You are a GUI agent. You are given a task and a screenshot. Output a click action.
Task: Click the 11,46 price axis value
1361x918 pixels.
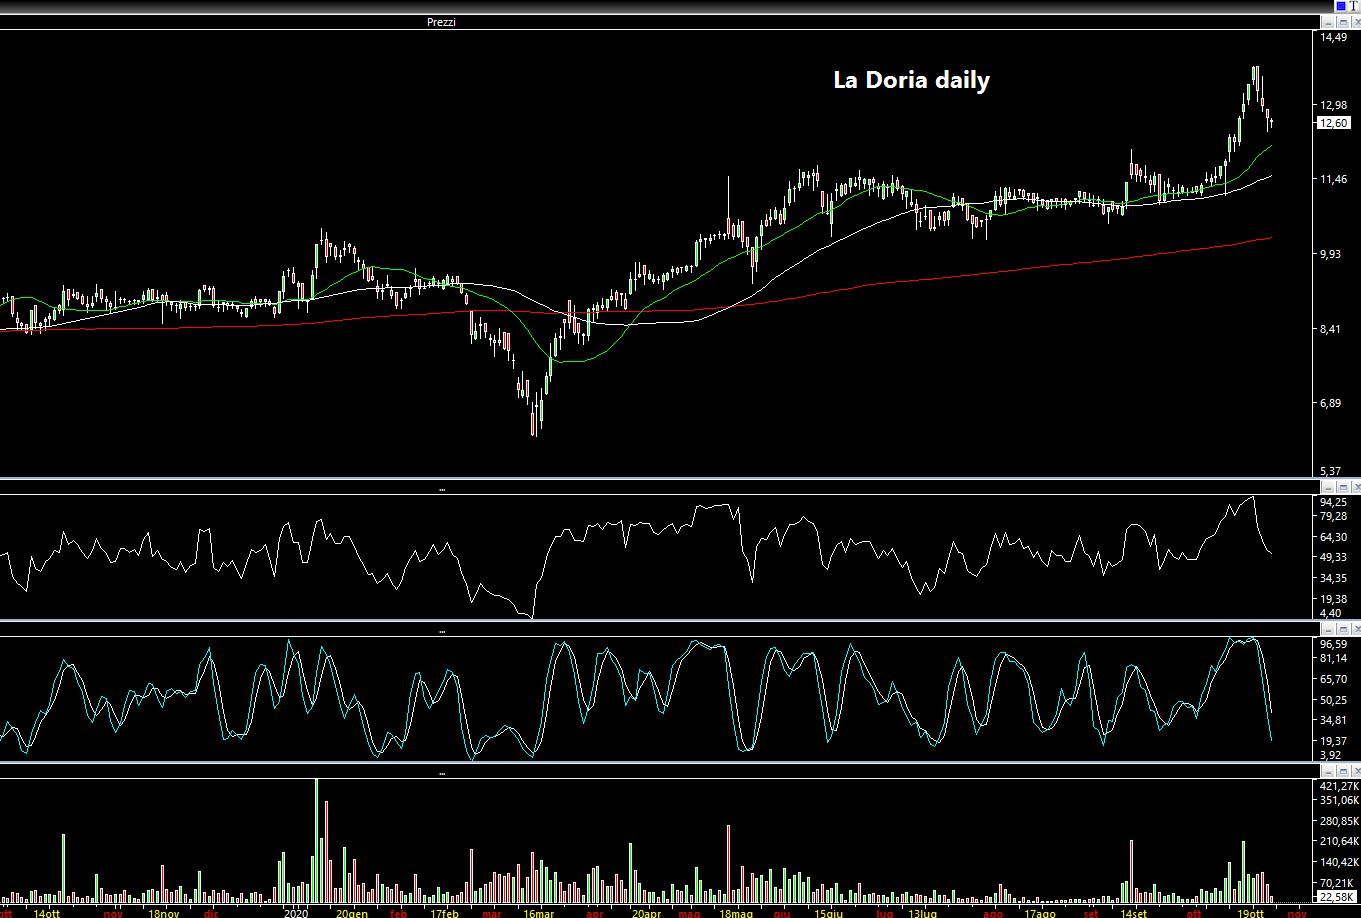click(x=1334, y=180)
